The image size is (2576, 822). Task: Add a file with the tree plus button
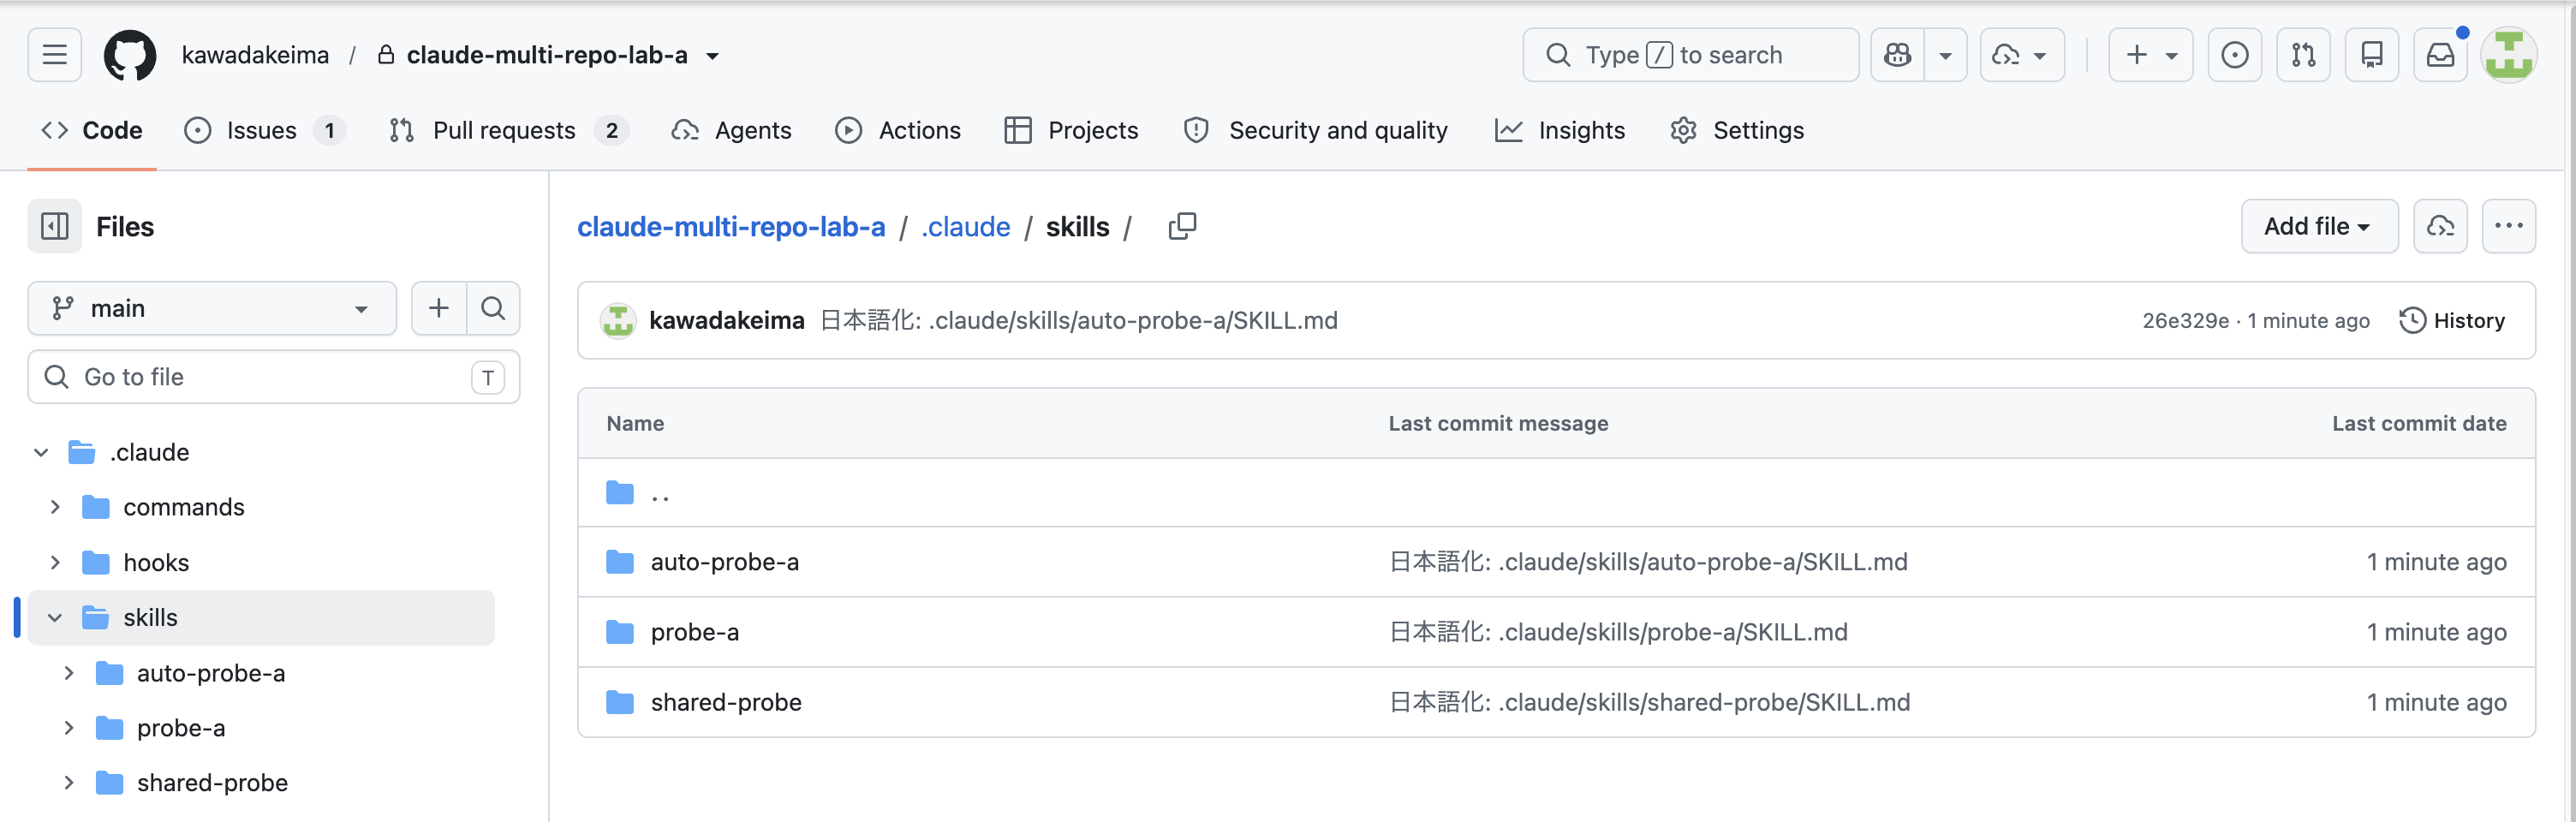tap(439, 308)
